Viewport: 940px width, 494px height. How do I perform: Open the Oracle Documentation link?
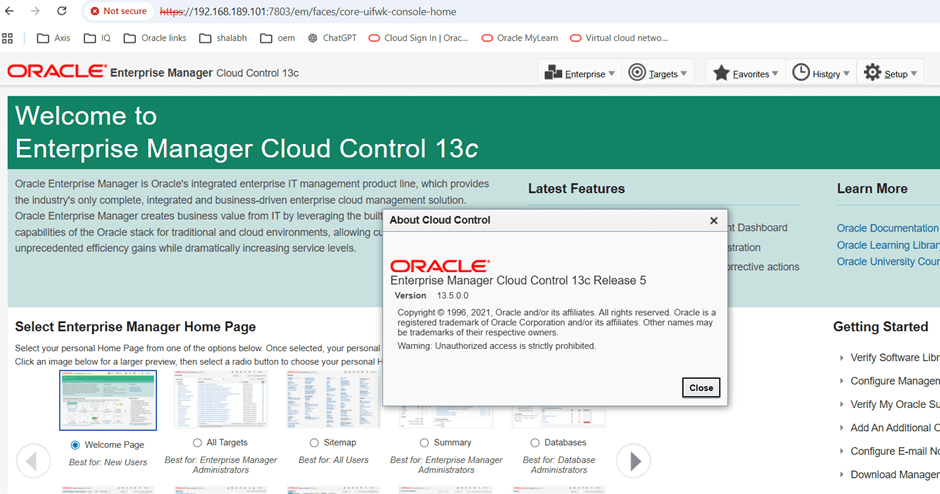click(887, 228)
